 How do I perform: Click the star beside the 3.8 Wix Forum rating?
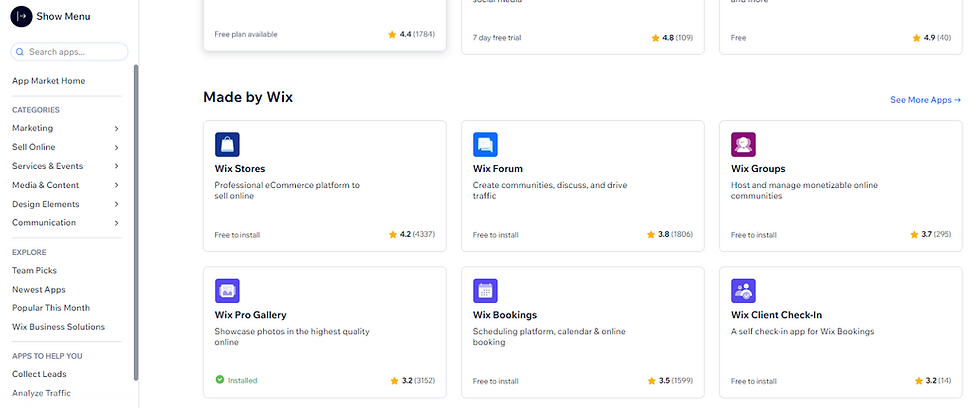pos(651,235)
